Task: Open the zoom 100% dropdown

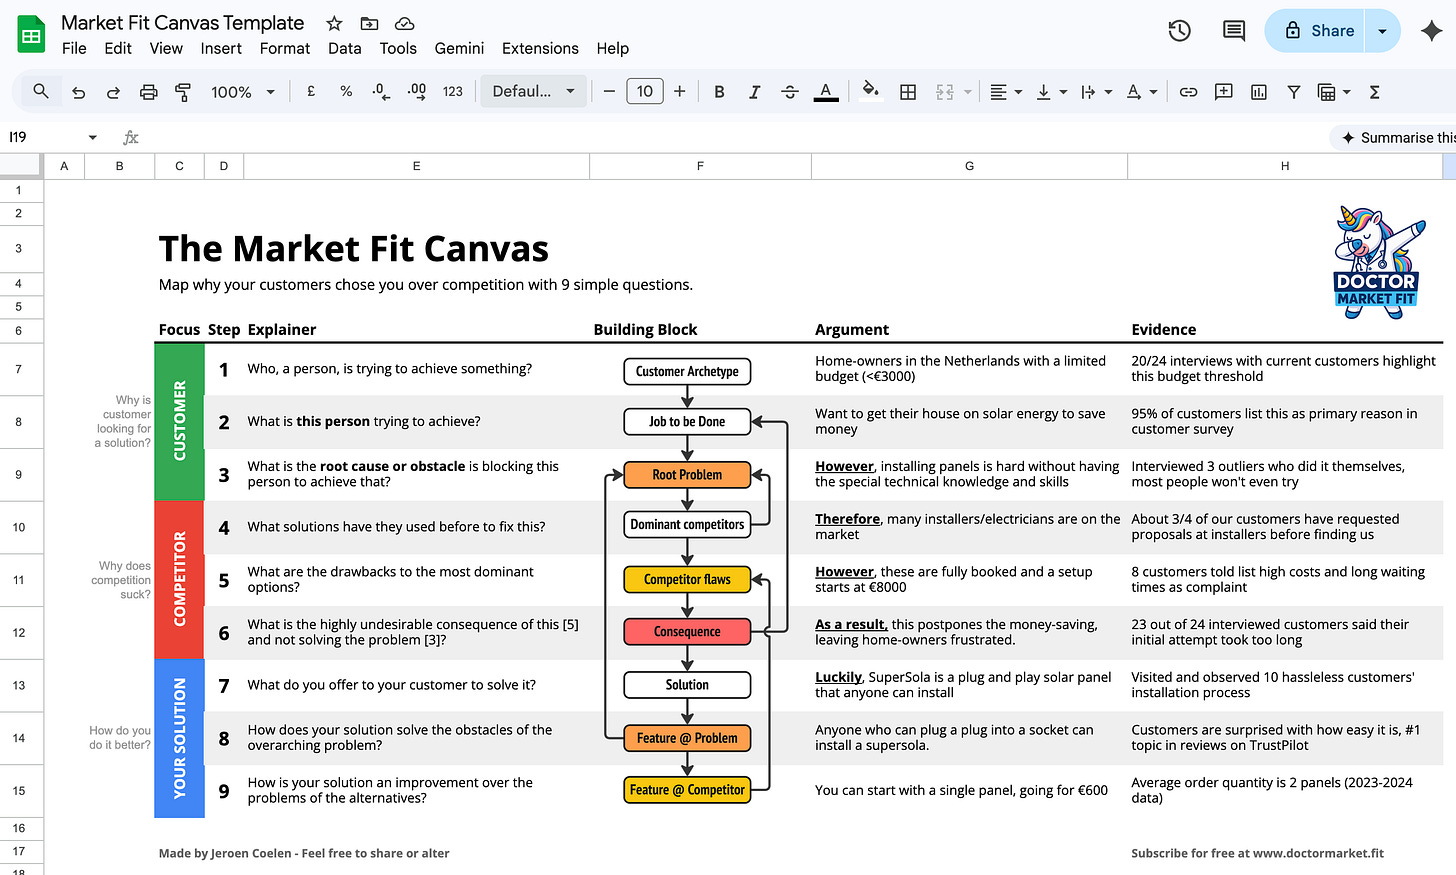Action: coord(243,92)
